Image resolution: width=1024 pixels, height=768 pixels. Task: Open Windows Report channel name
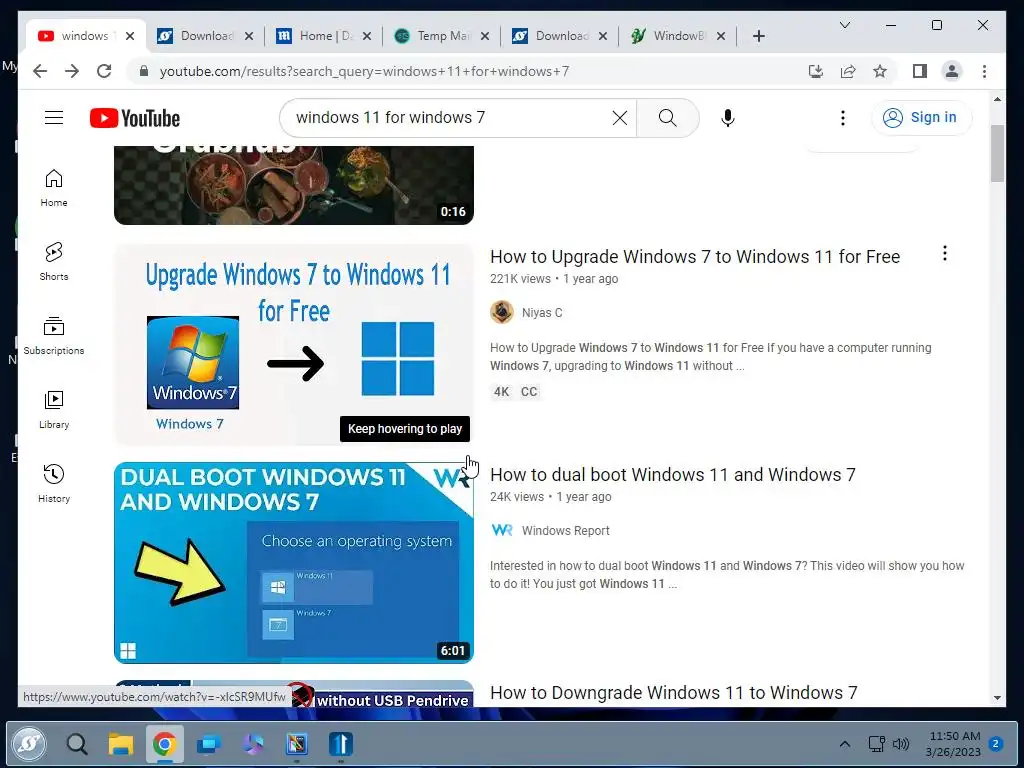pos(565,531)
